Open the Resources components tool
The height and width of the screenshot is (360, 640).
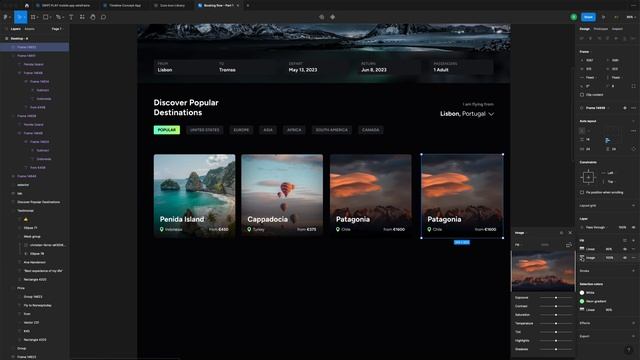point(82,17)
